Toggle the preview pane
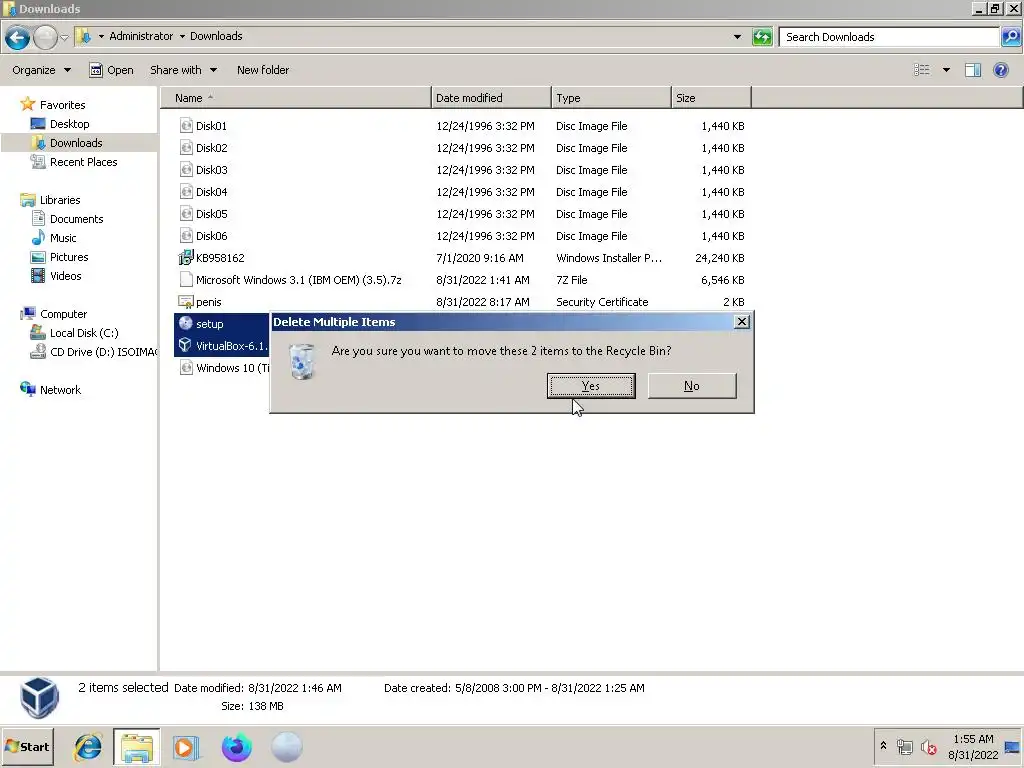 [972, 70]
